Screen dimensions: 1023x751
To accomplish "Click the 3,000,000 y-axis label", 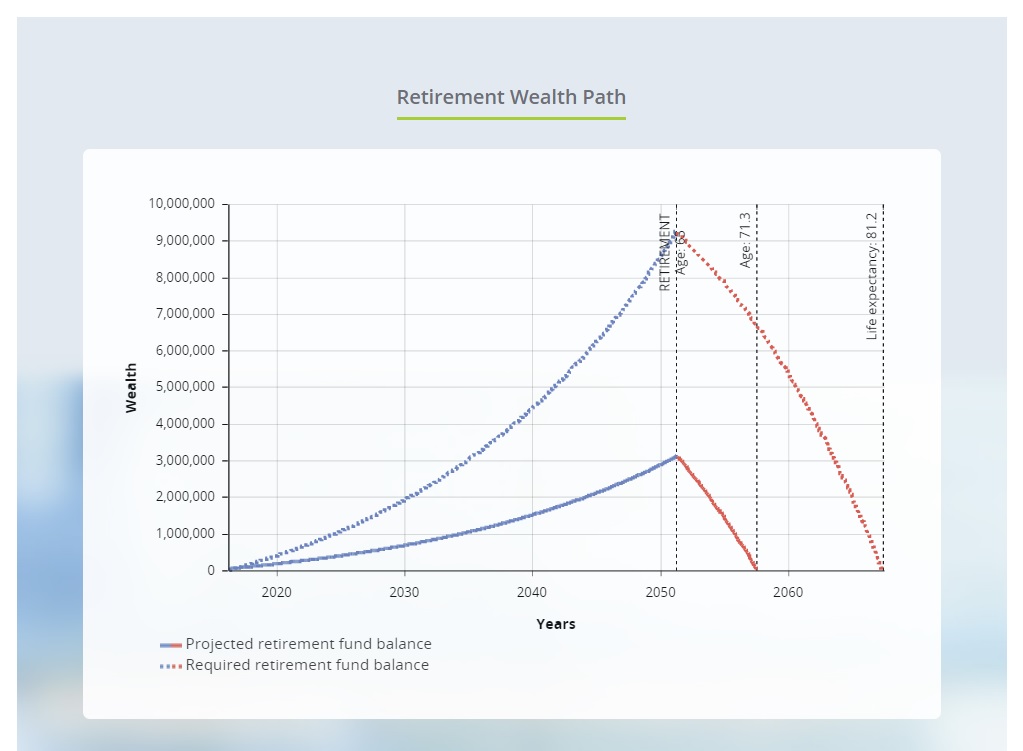I will click(x=185, y=461).
